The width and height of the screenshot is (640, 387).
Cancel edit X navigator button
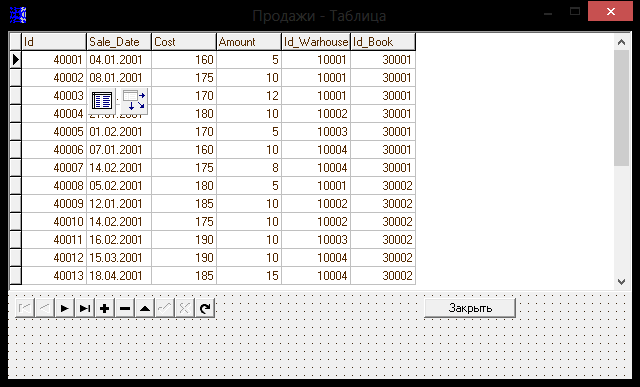click(x=184, y=308)
